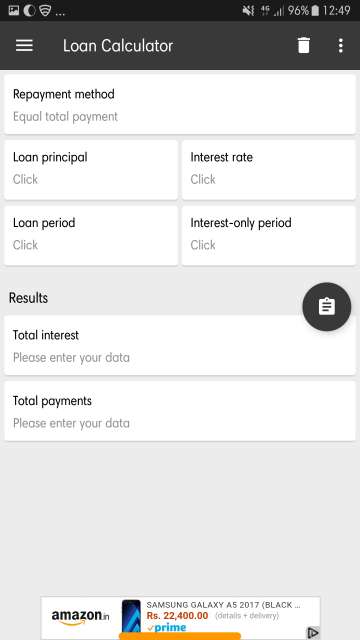
Task: Tap the Total interest result card
Action: pos(180,345)
